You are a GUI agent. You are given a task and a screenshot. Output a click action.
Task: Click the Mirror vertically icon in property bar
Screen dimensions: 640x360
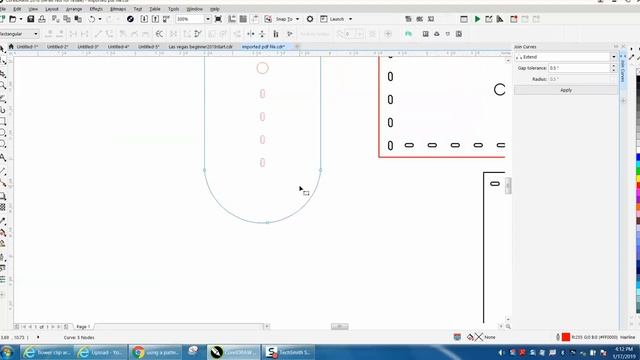[x=262, y=34]
